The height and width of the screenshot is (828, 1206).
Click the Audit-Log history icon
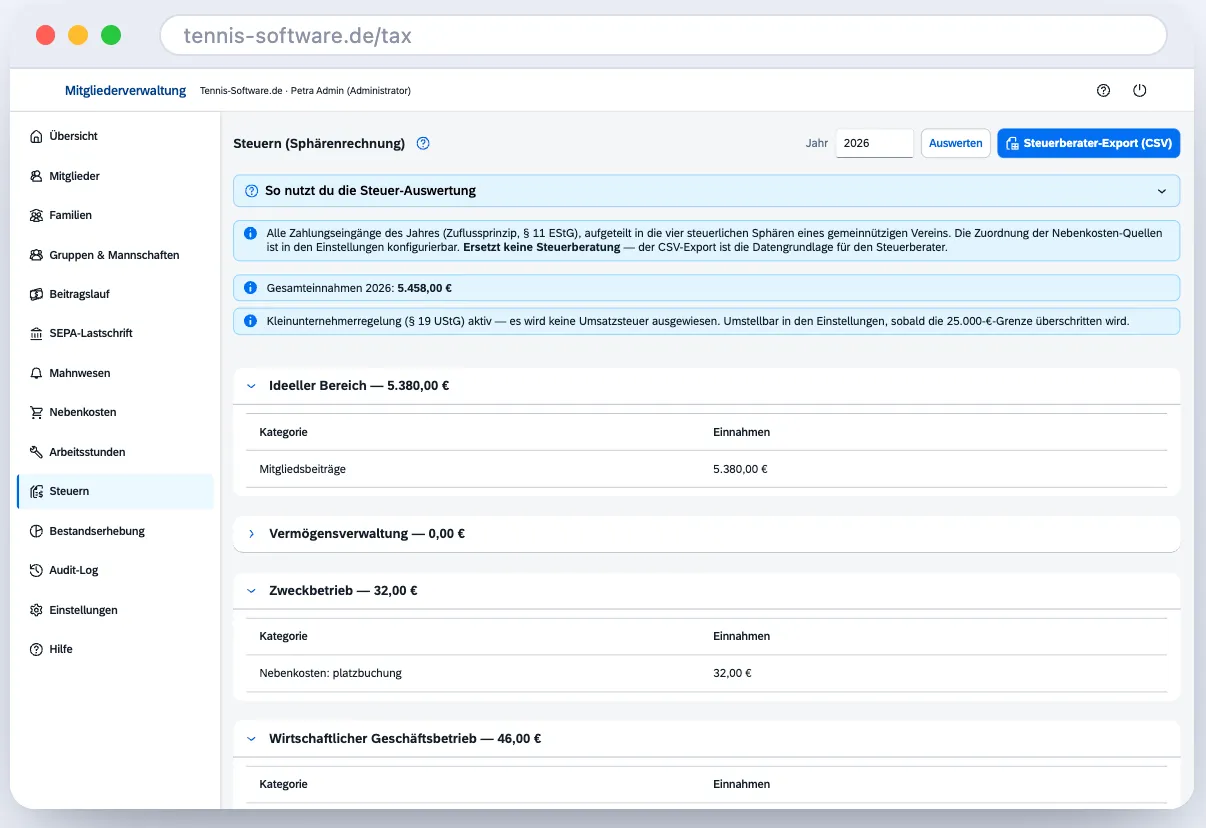37,570
